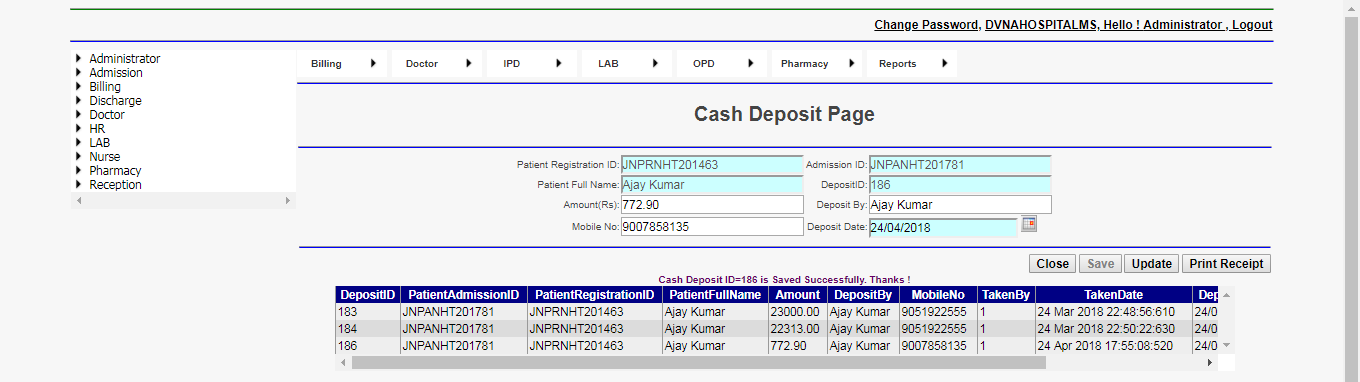Open the Reports top menu
Screen dimensions: 1360x382
[x=912, y=64]
